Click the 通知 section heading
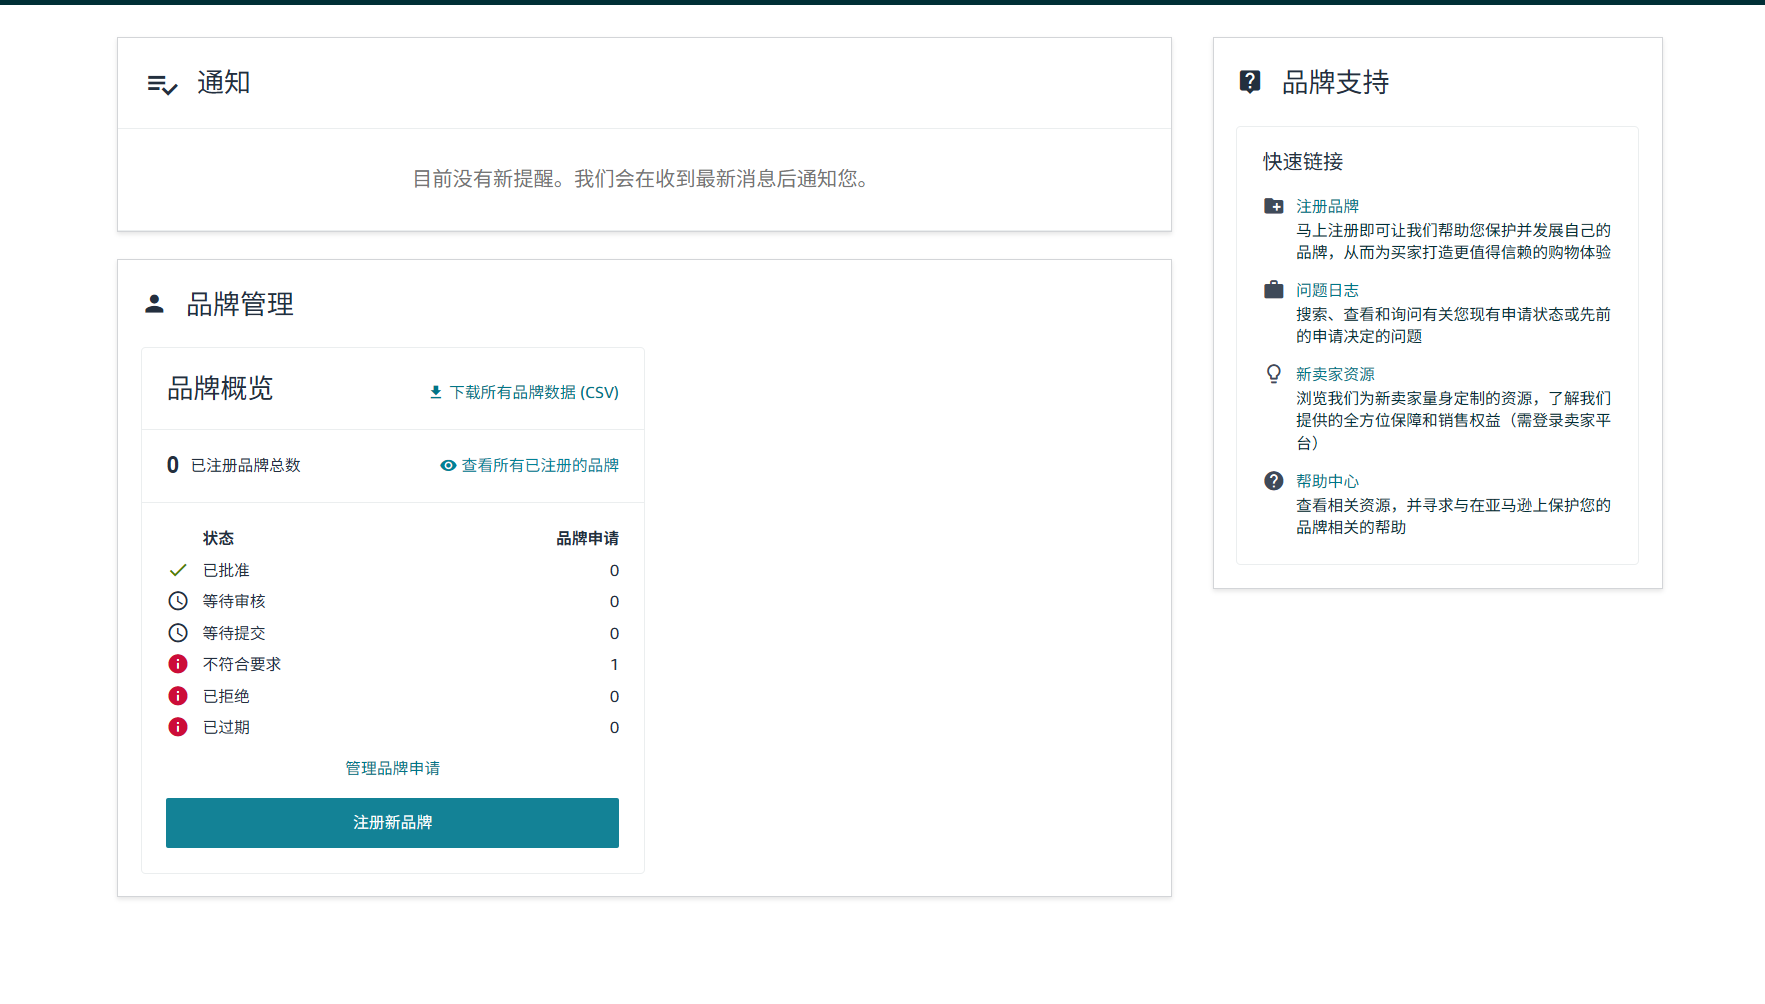 pos(224,82)
